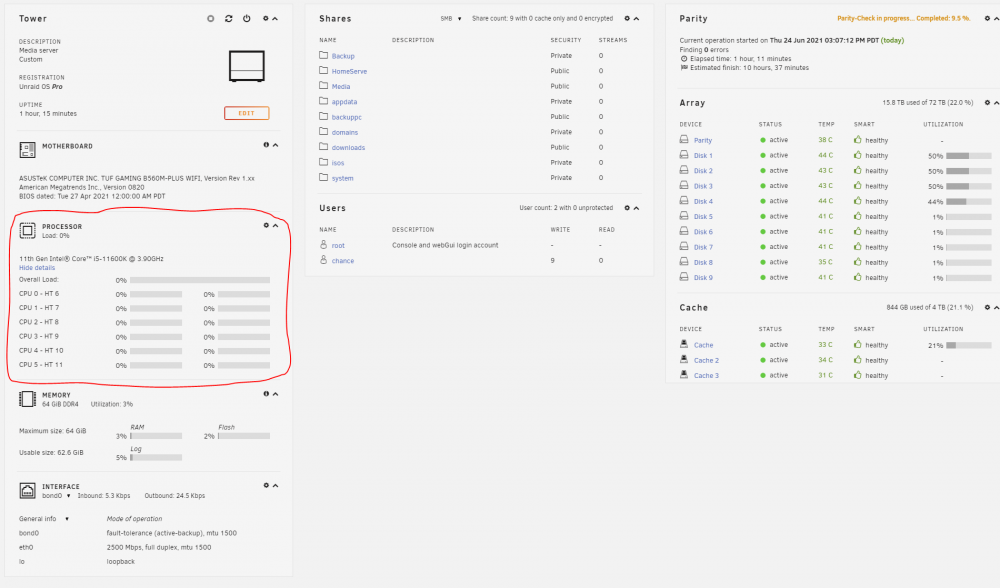Image resolution: width=1000 pixels, height=588 pixels.
Task: Open the Parity device link
Action: tap(703, 140)
